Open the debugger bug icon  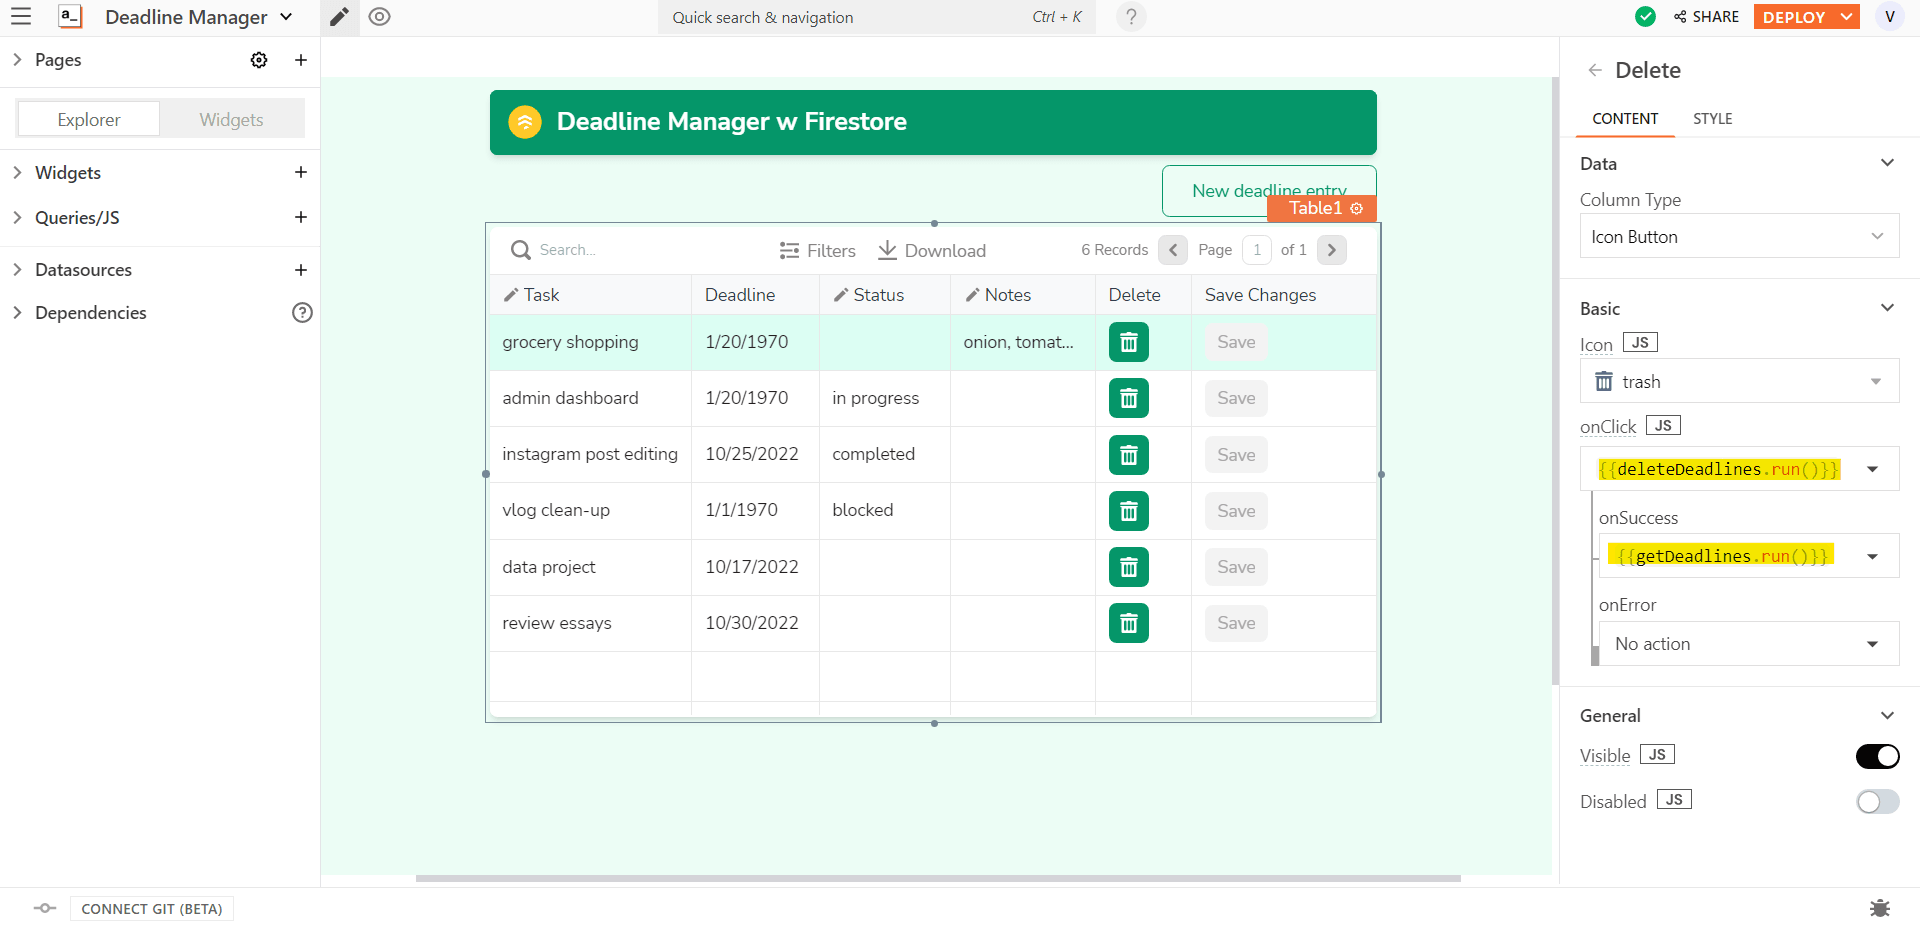tap(1879, 908)
